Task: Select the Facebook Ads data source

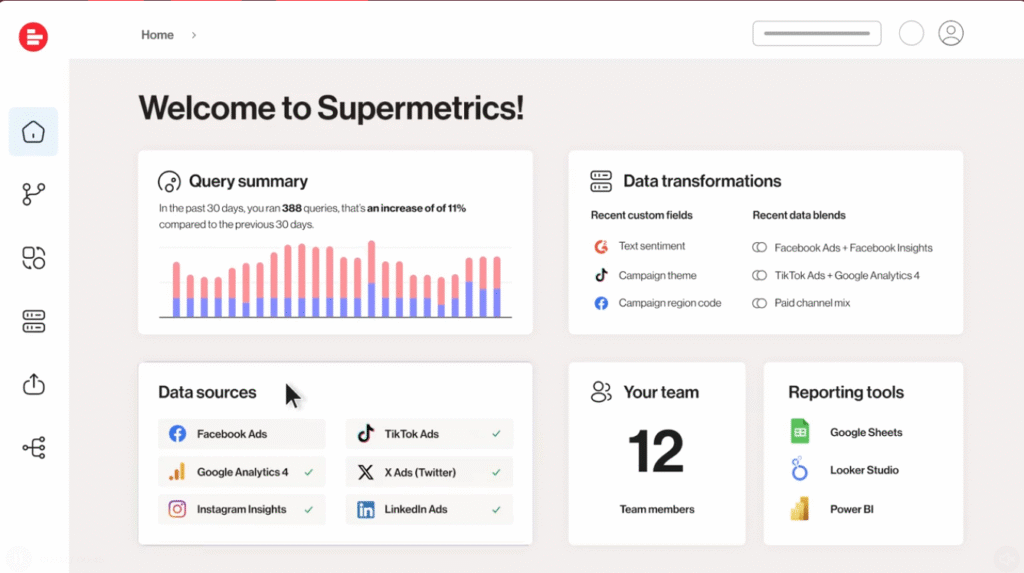Action: [242, 434]
